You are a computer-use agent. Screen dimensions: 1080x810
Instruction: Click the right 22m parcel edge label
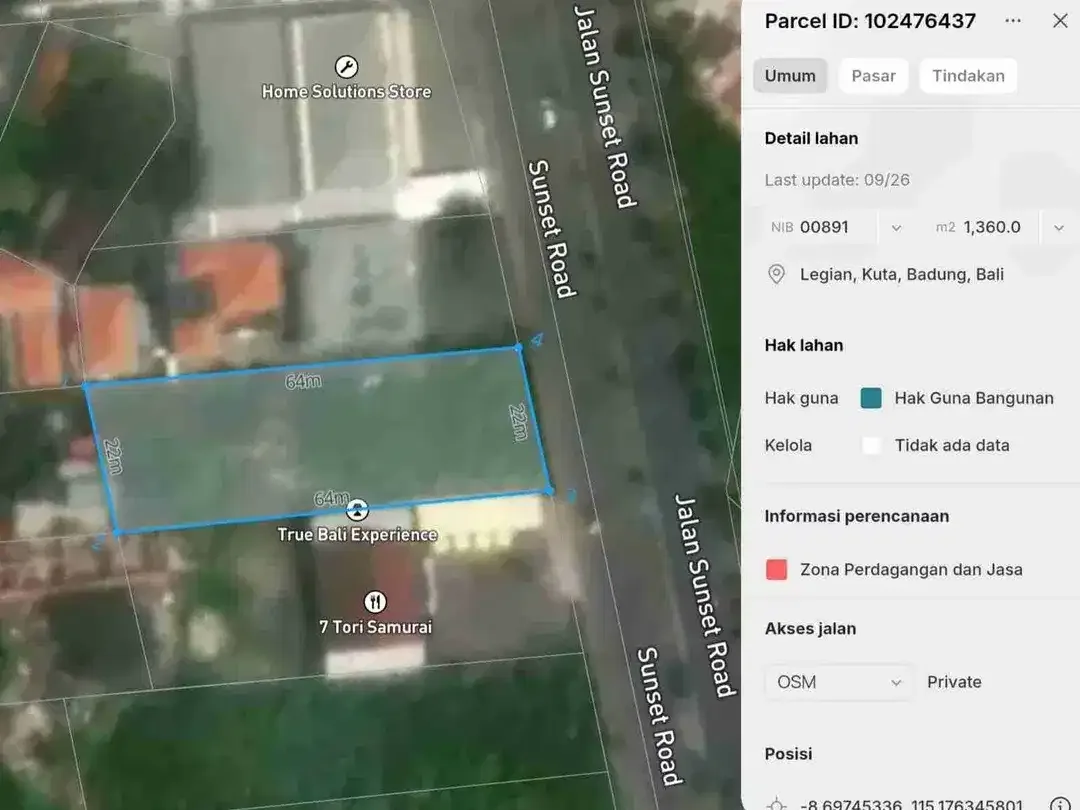click(518, 422)
